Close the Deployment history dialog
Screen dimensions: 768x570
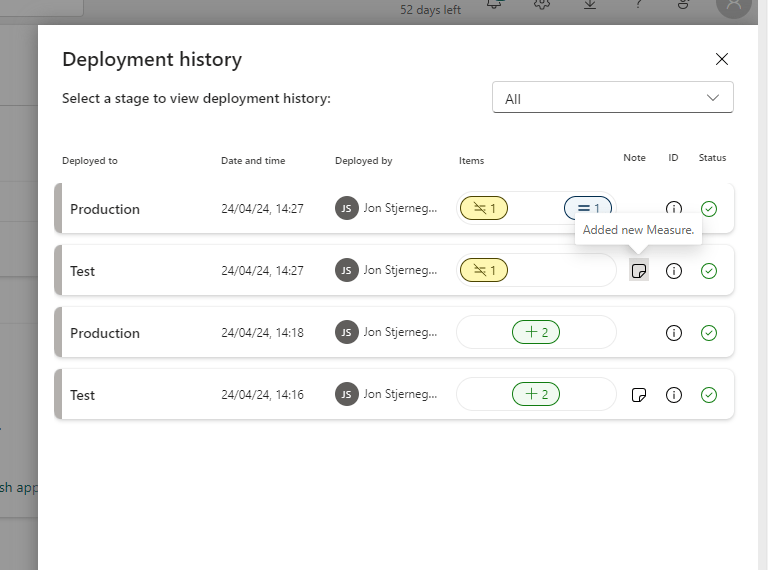(x=722, y=59)
